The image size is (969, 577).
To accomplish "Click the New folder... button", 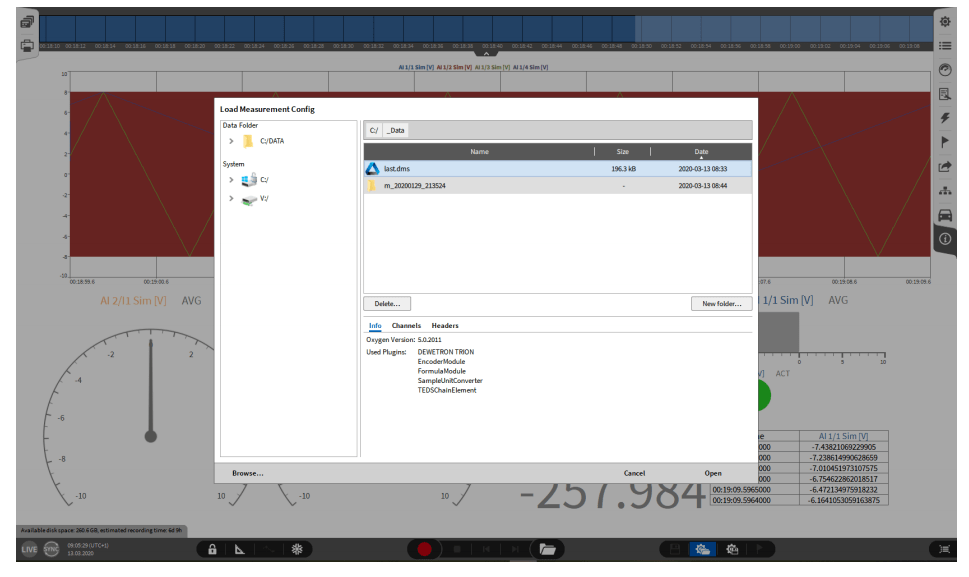I will pyautogui.click(x=721, y=303).
